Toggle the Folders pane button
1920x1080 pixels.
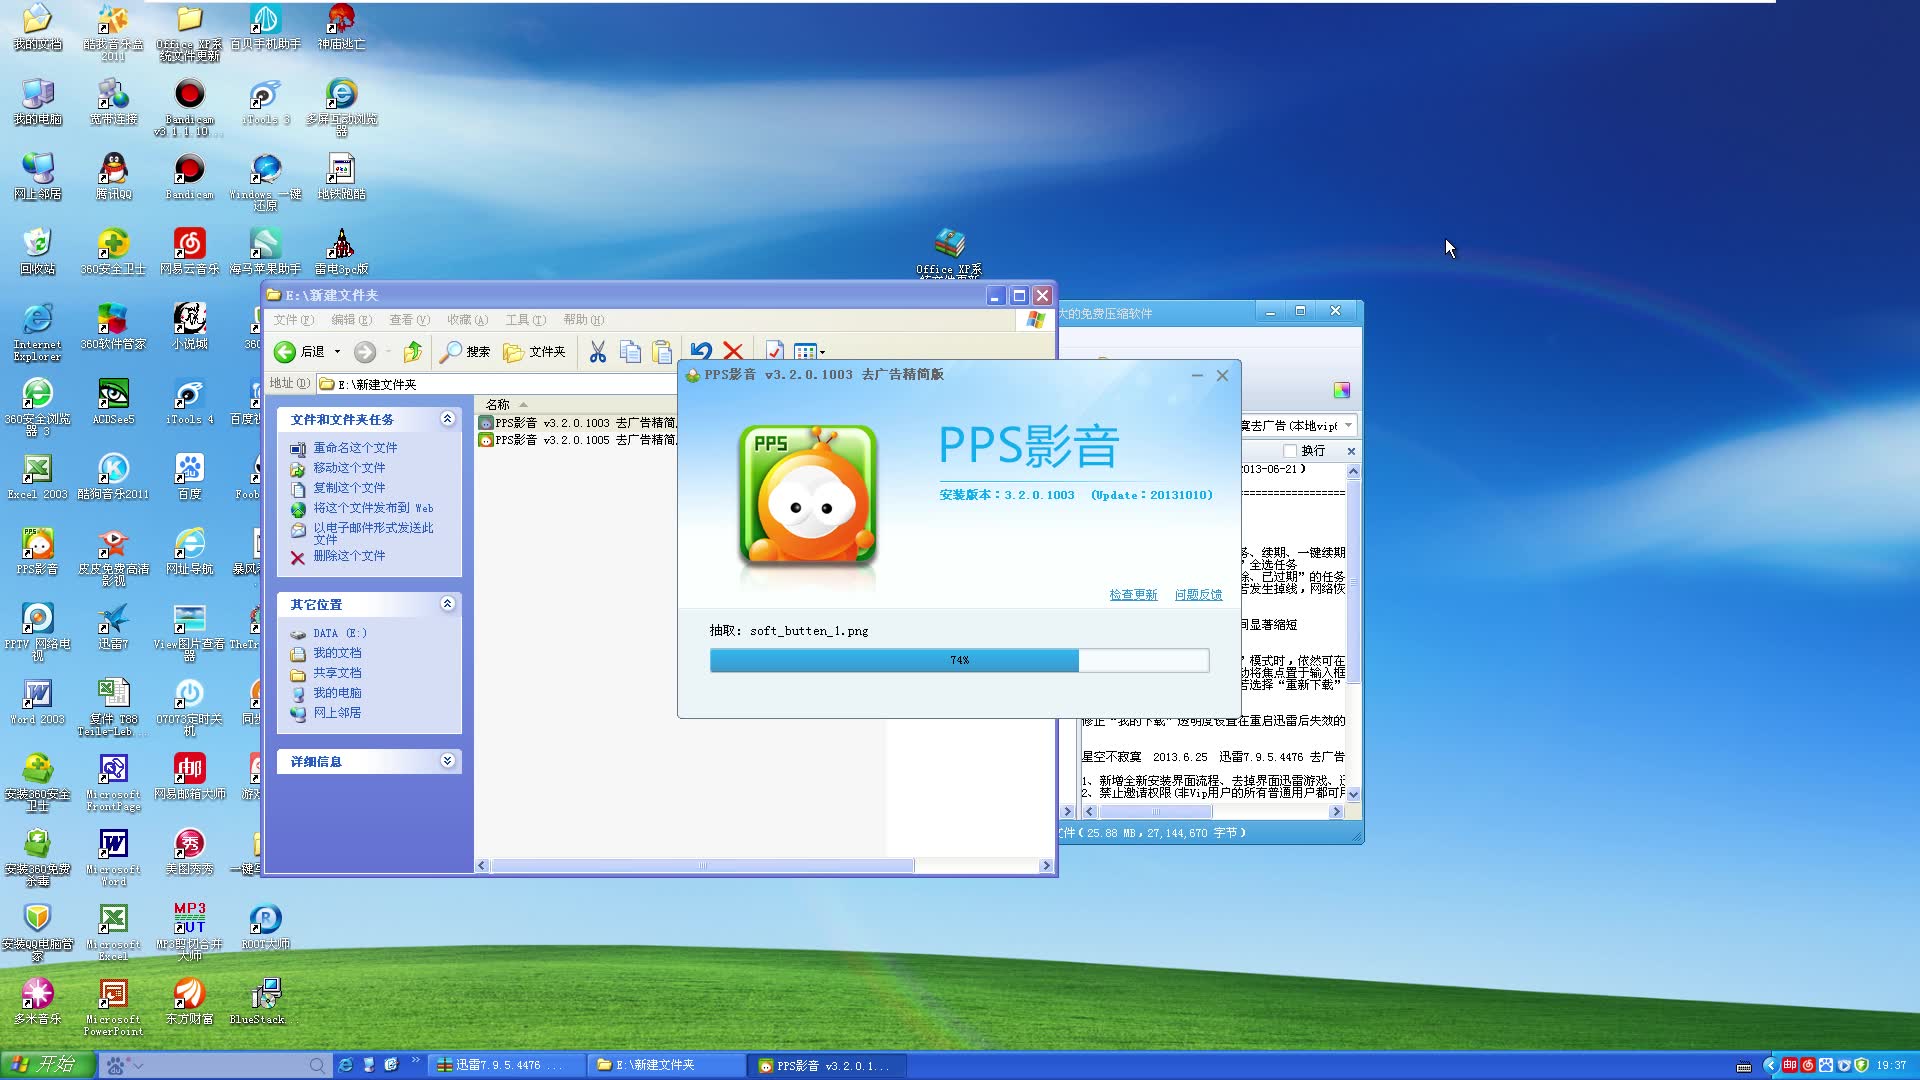tap(534, 352)
